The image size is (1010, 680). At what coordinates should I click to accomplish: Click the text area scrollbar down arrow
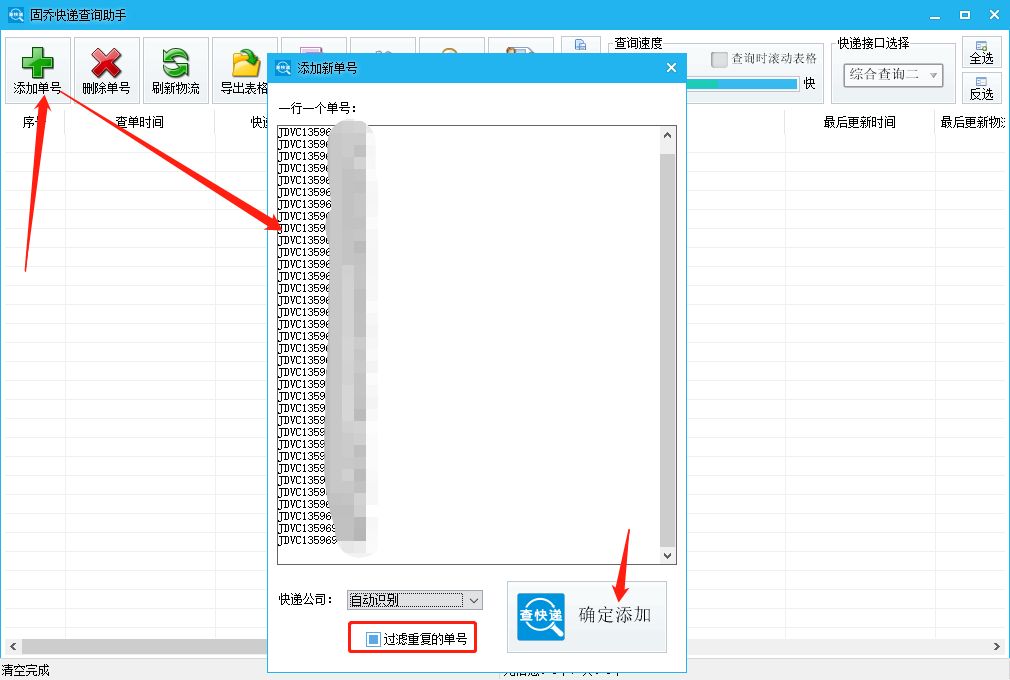[668, 555]
